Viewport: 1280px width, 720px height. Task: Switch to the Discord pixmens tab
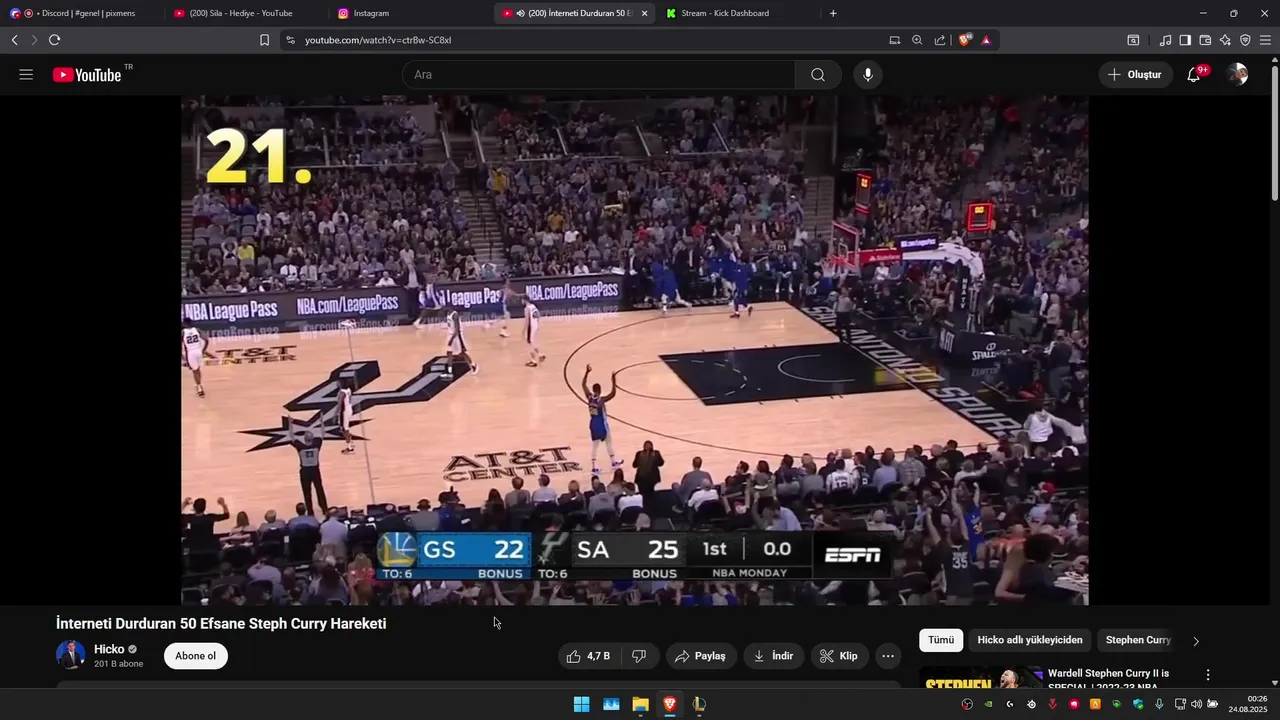(82, 13)
